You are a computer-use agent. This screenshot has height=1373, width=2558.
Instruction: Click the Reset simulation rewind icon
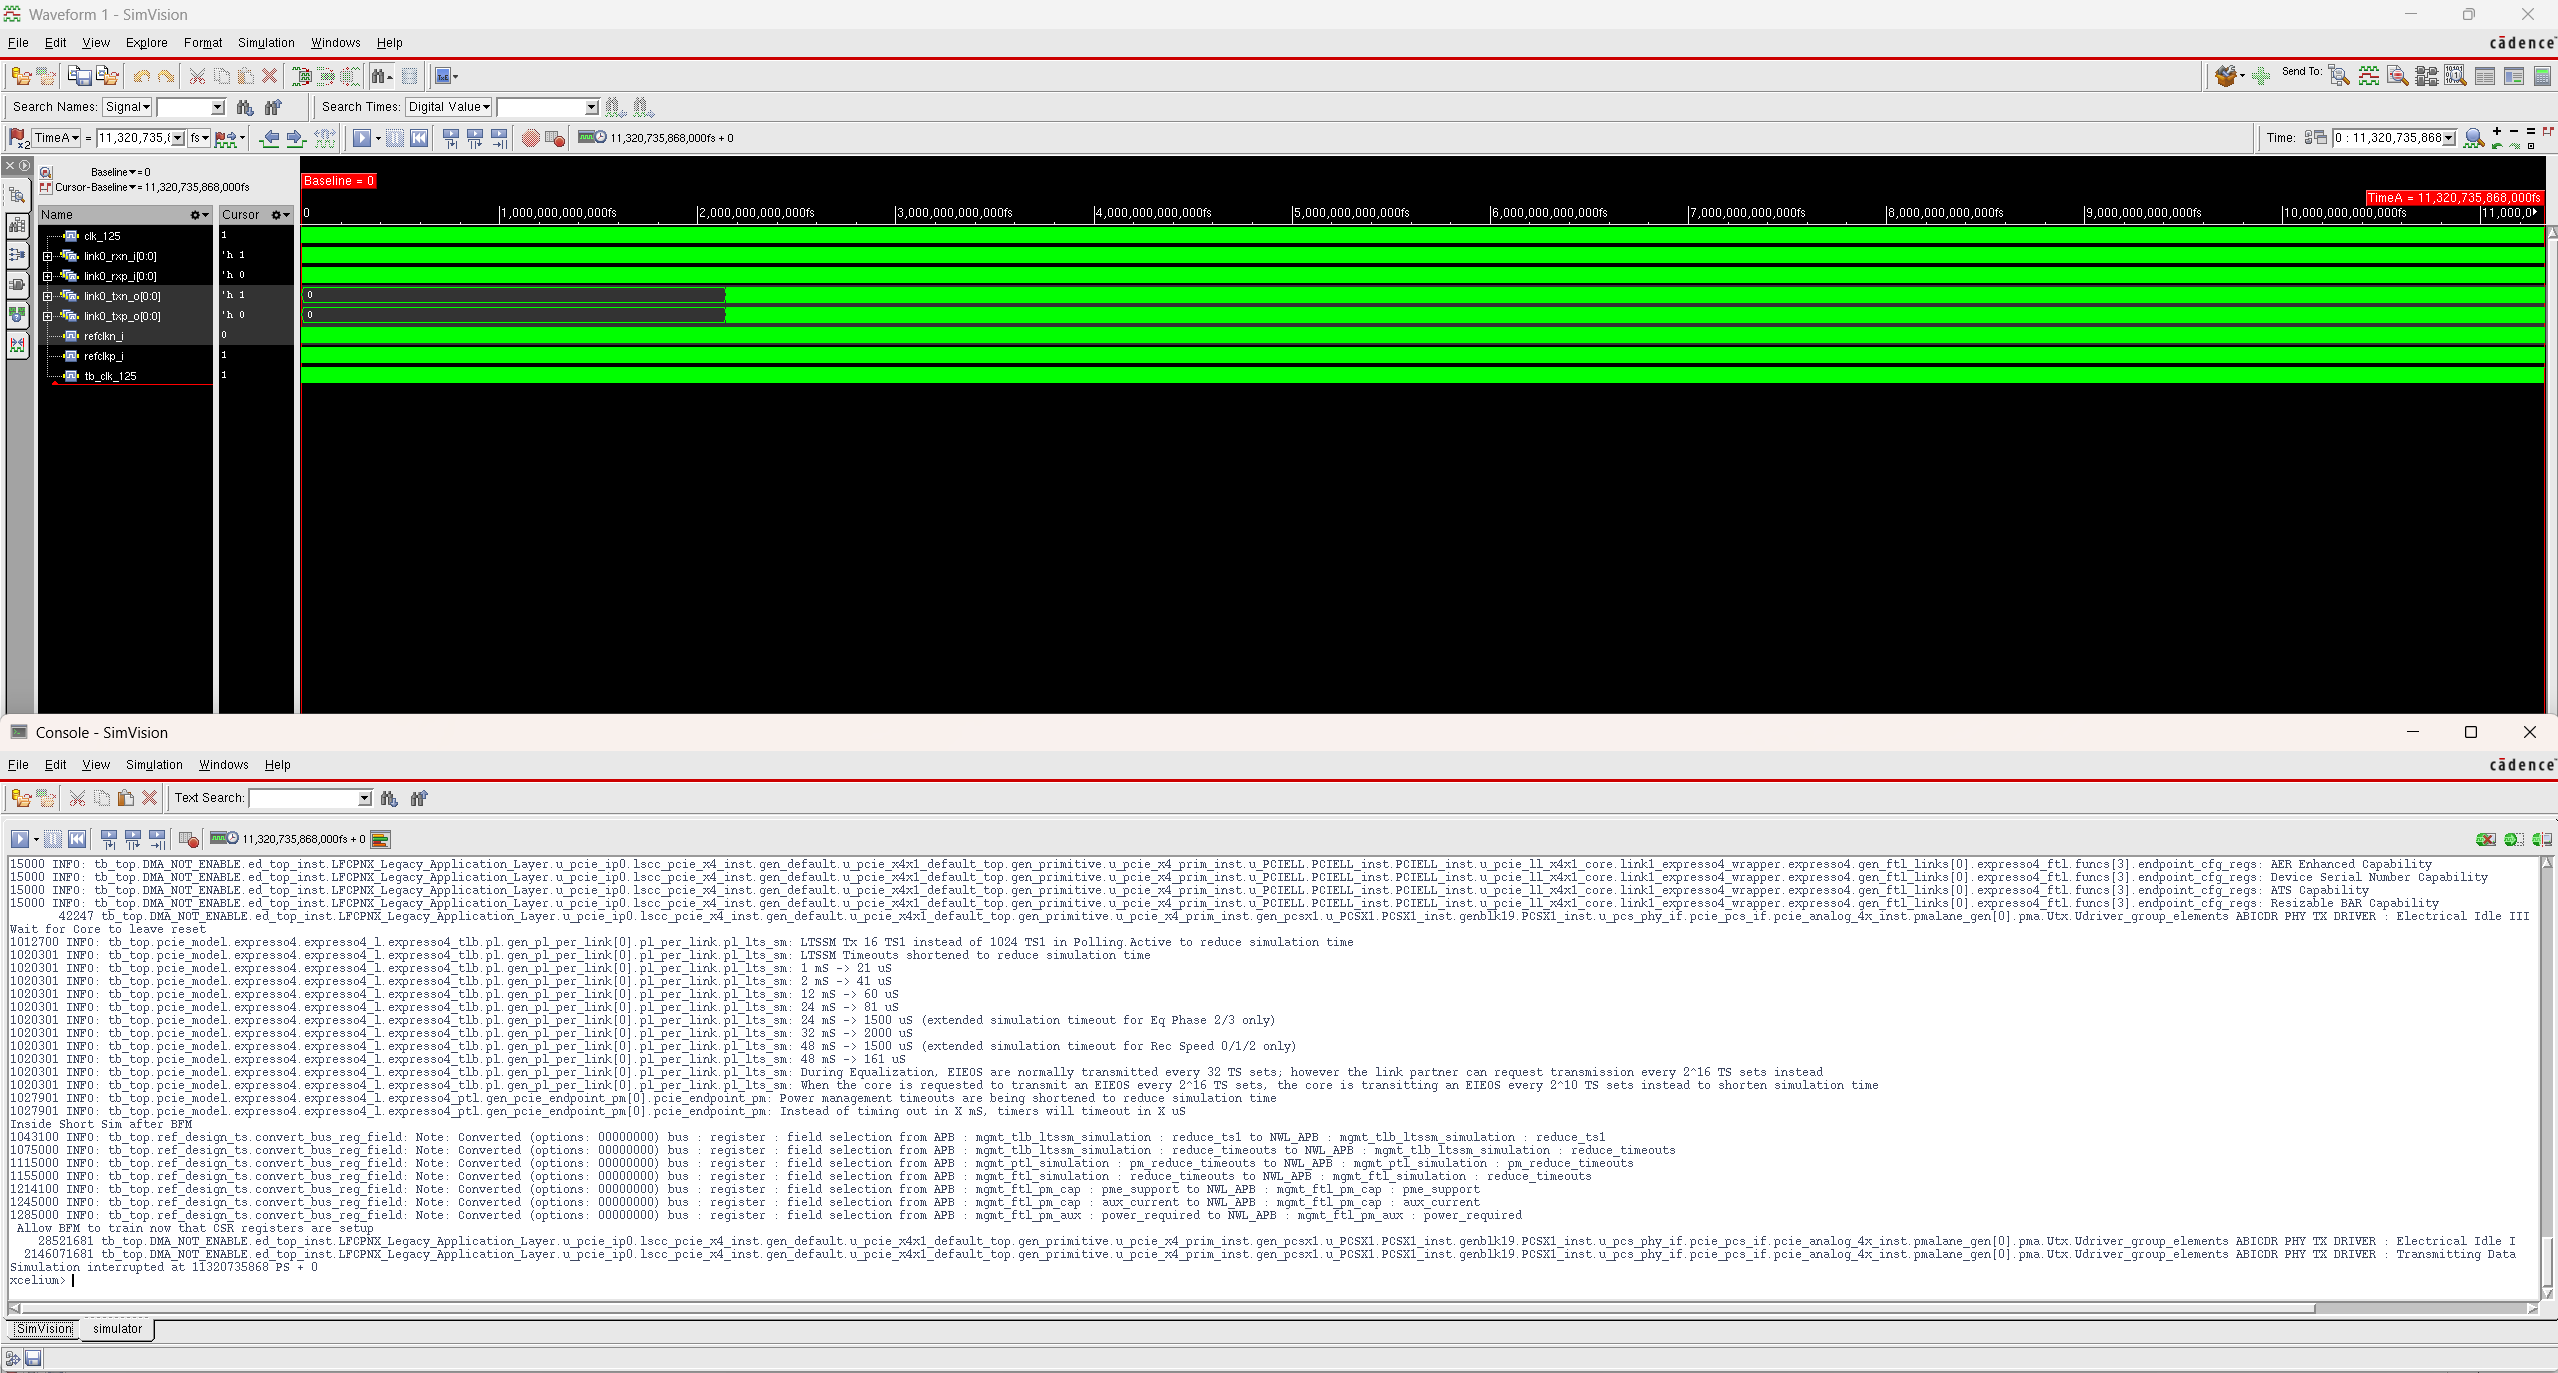[x=419, y=138]
